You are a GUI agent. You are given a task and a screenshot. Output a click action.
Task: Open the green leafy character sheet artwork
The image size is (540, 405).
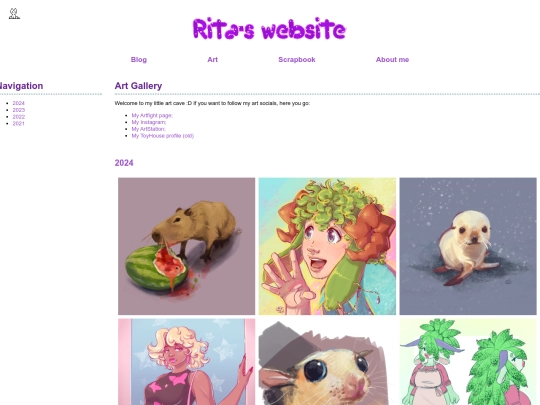468,362
